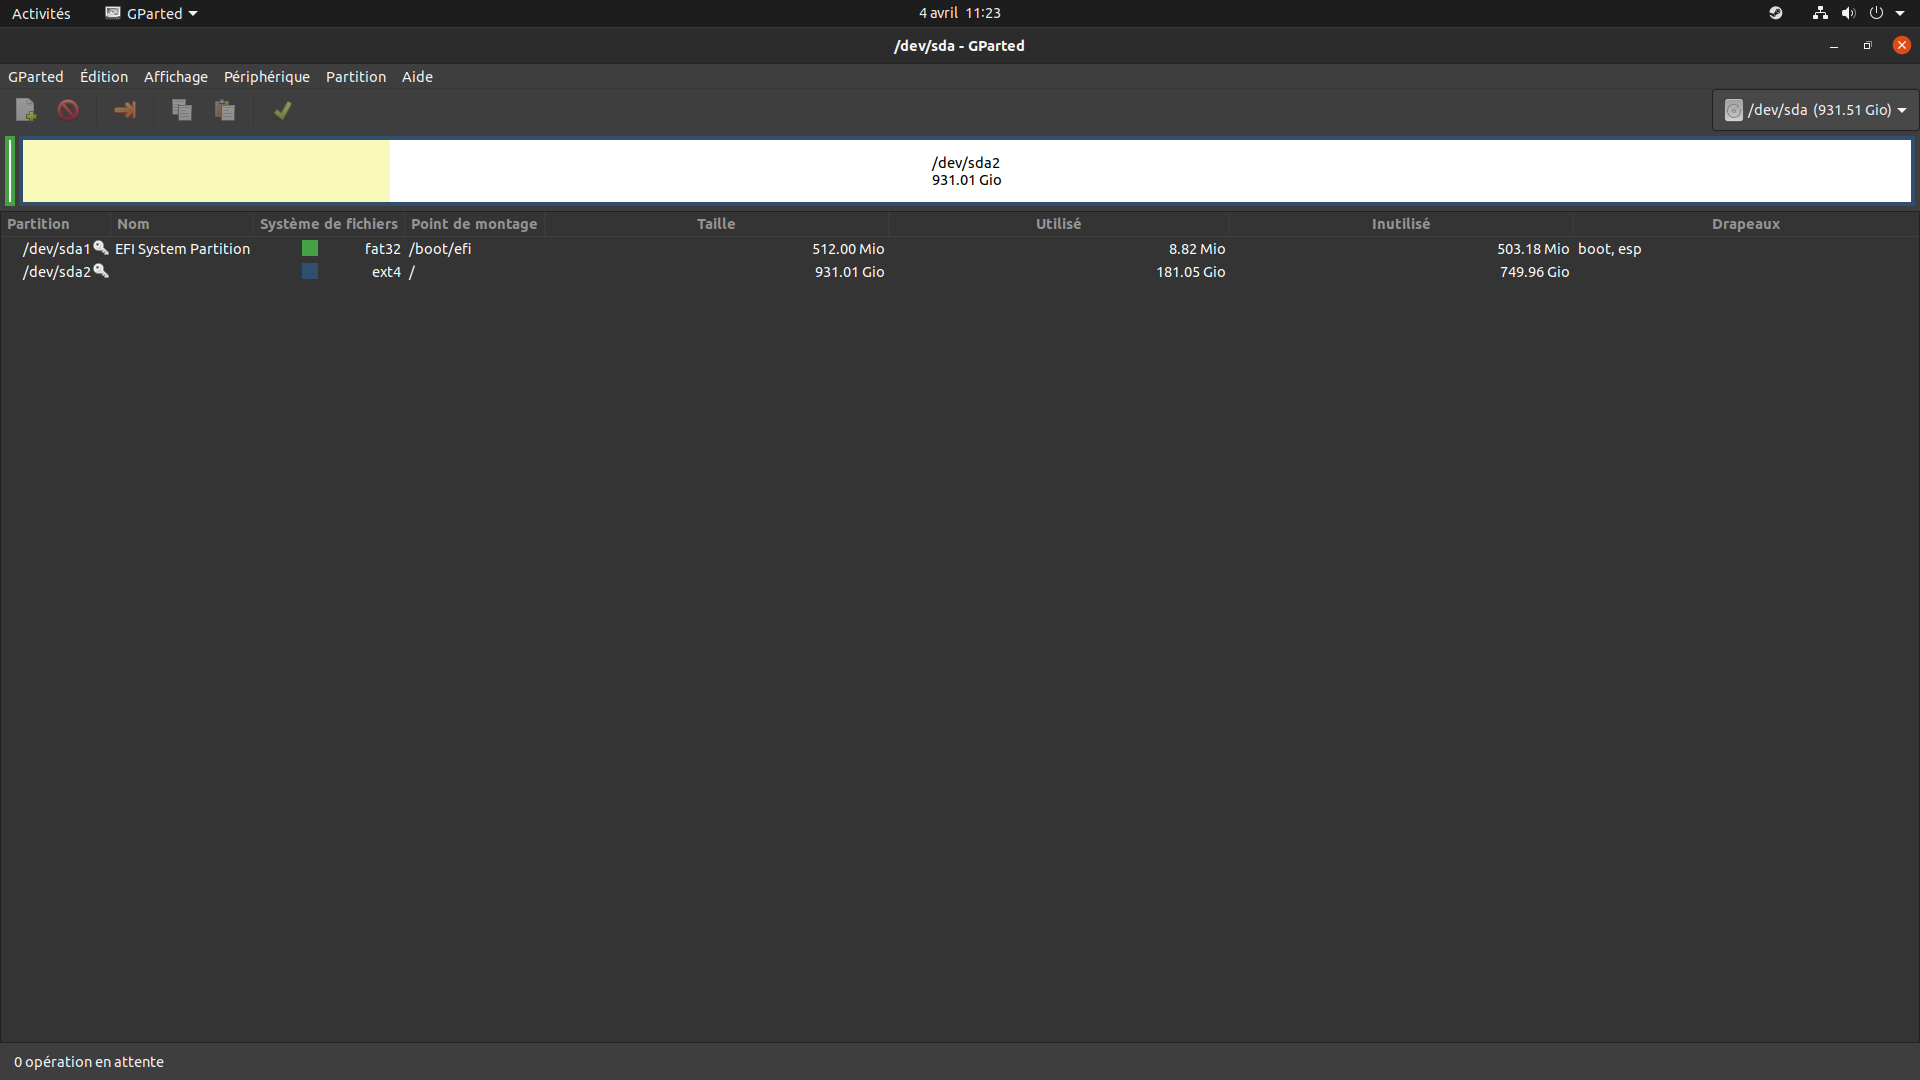Click the power icon in top bar

pos(1876,13)
